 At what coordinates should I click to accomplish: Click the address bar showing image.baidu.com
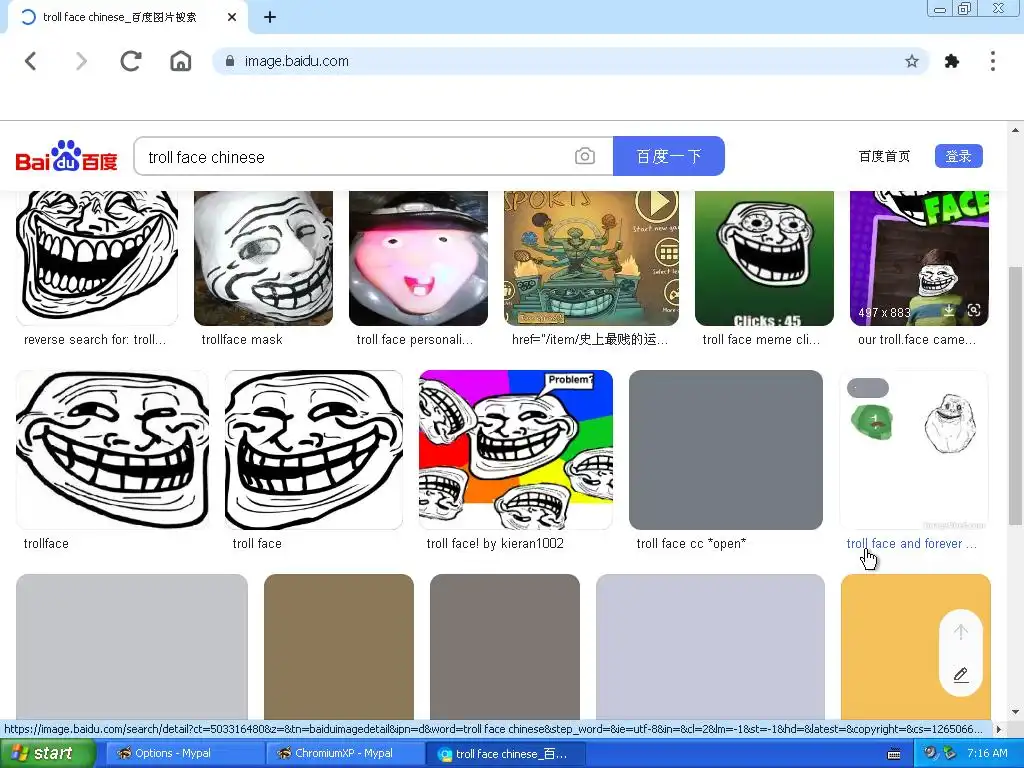click(x=569, y=61)
